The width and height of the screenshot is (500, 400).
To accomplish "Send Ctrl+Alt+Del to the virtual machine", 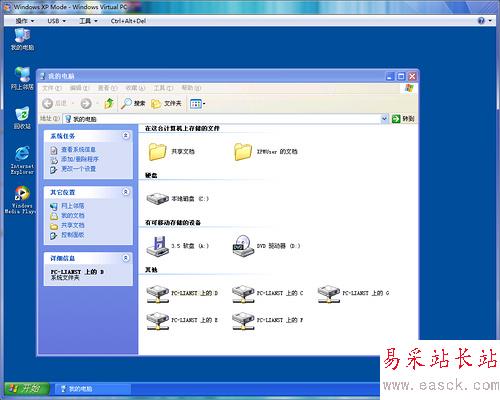I will pyautogui.click(x=128, y=21).
